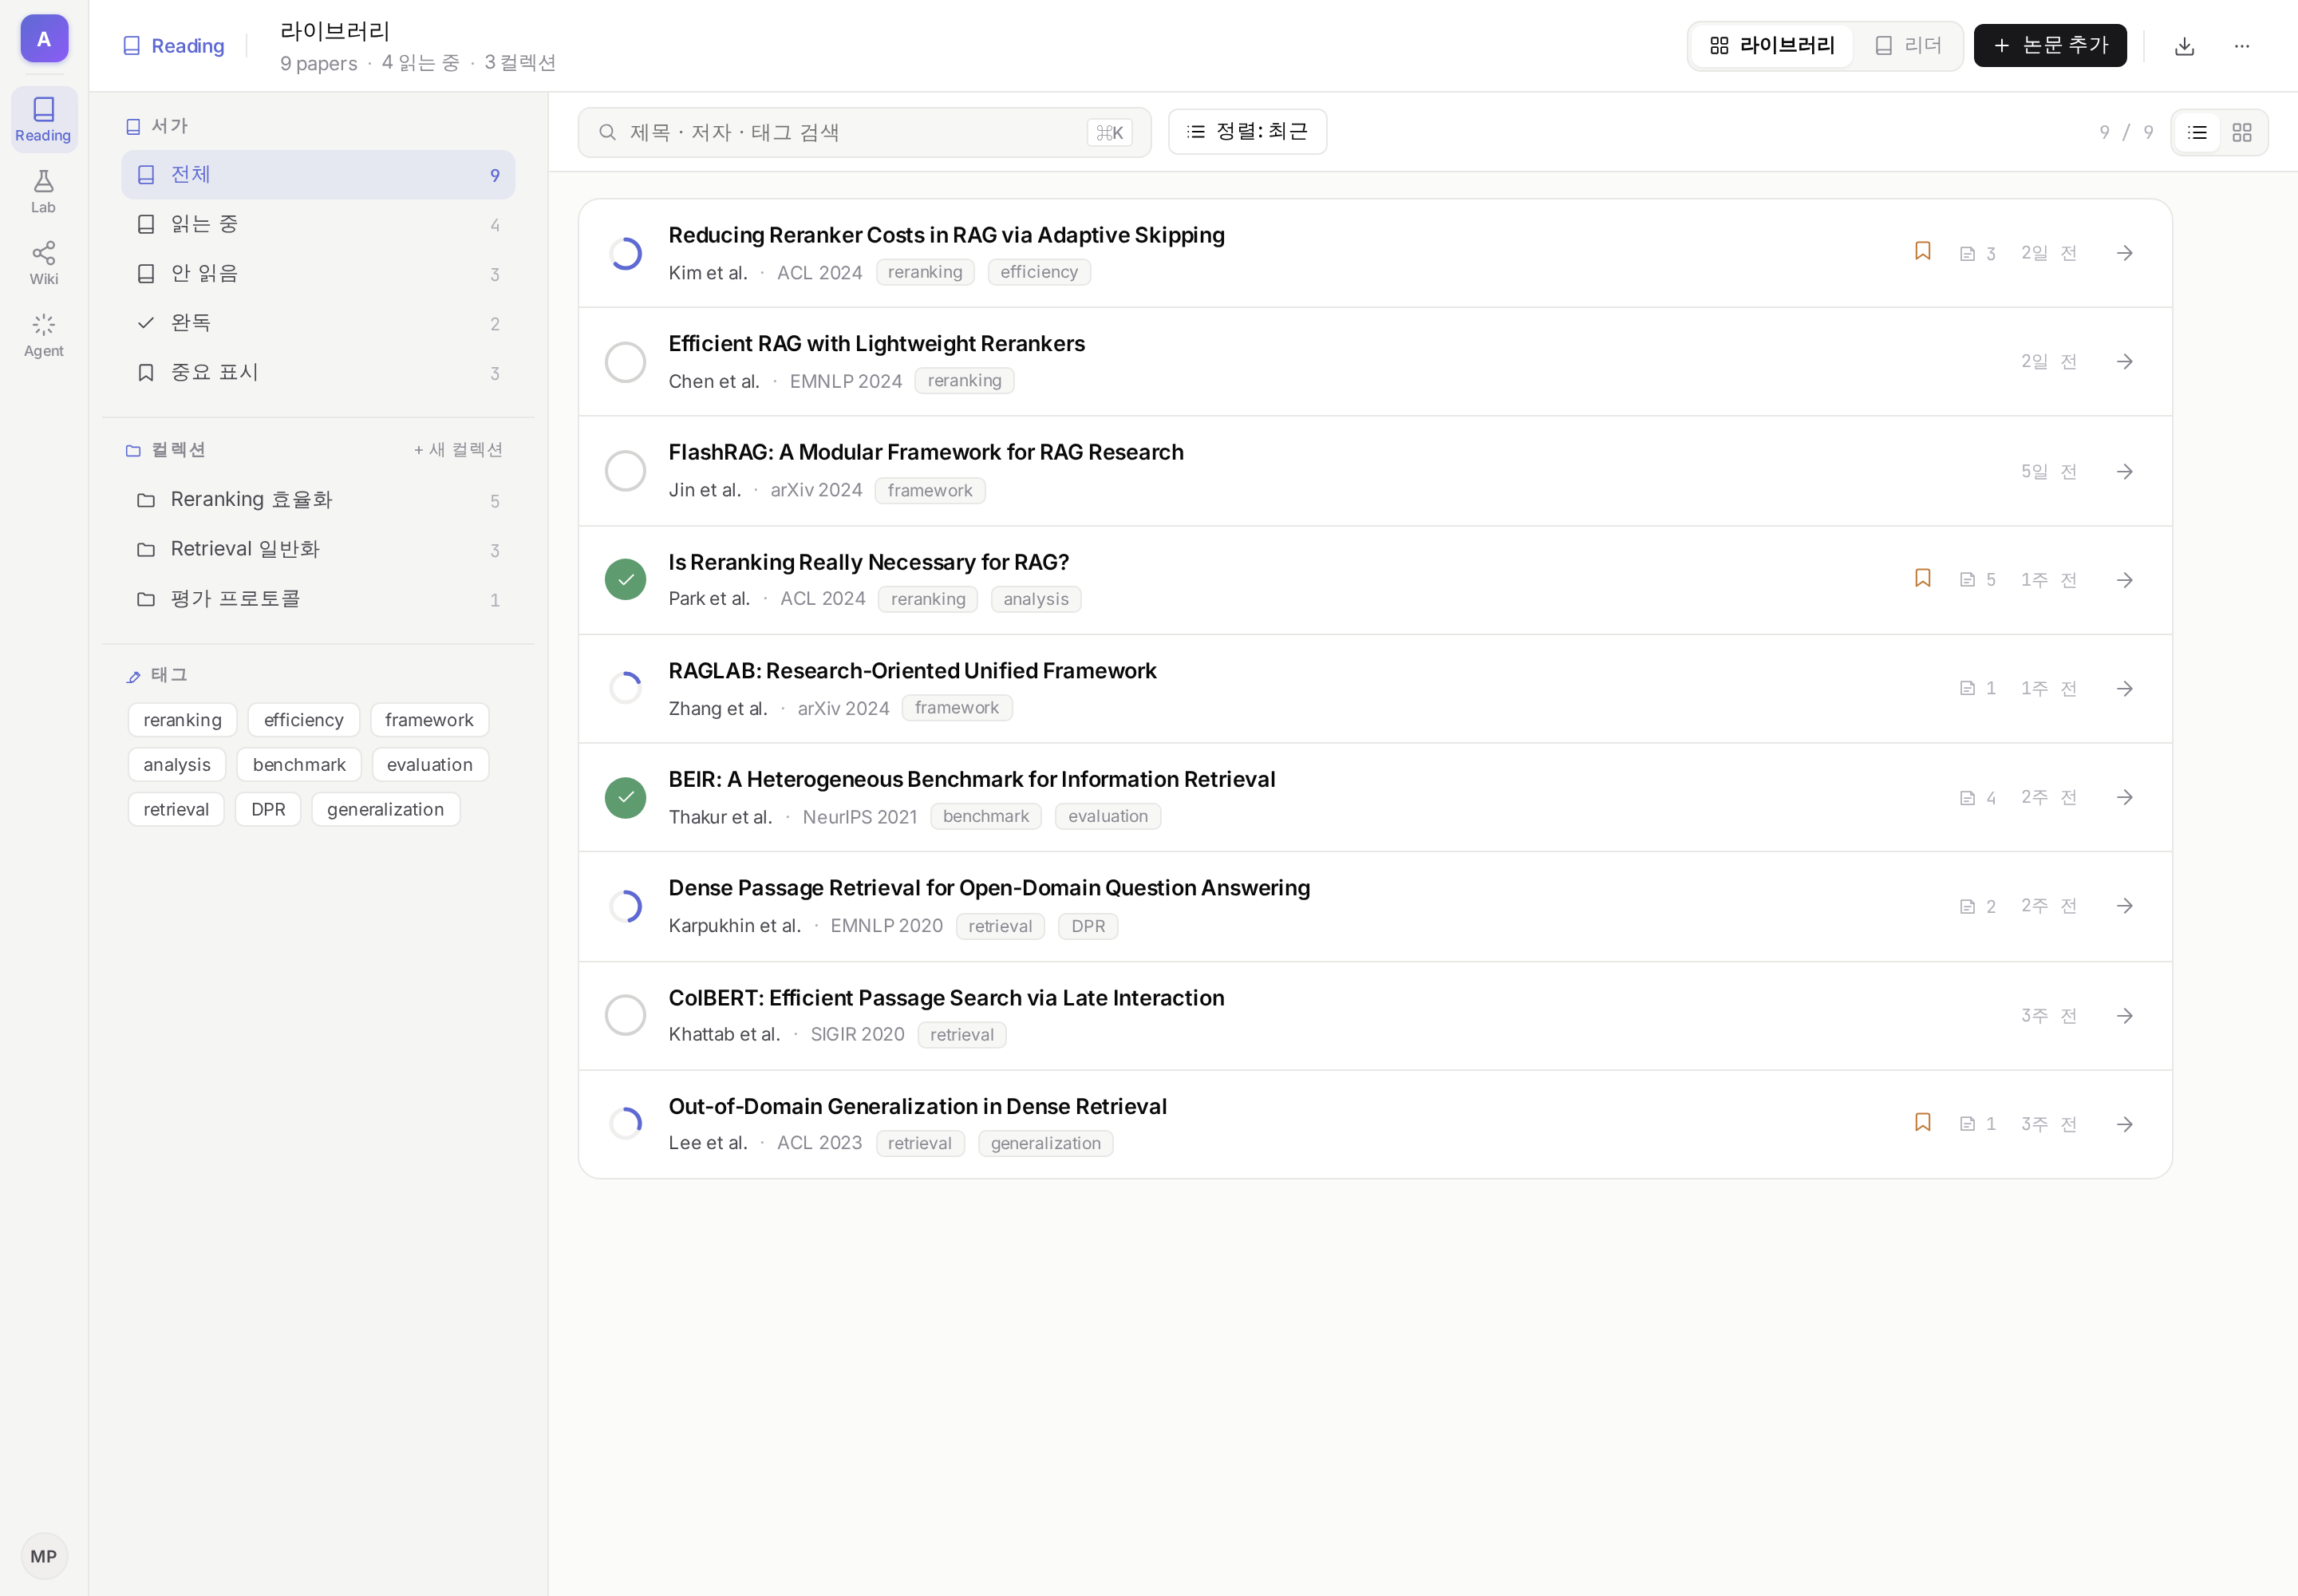Open arrow for FlashRAG paper row
The height and width of the screenshot is (1596, 2298).
pos(2125,471)
